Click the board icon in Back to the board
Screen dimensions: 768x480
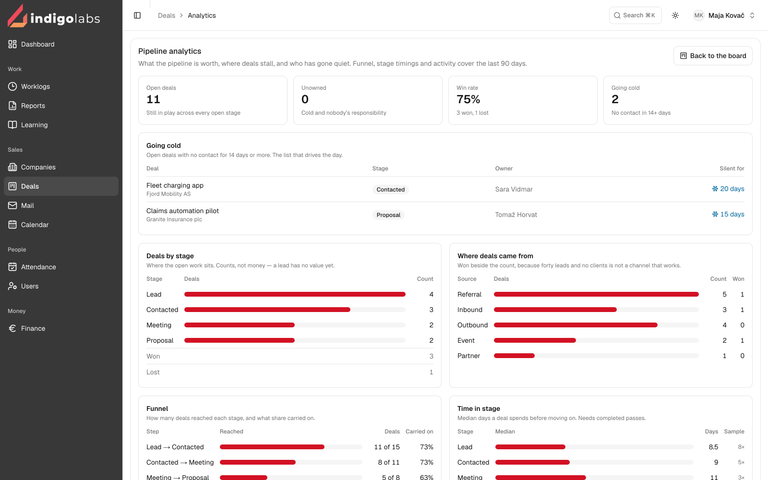683,56
